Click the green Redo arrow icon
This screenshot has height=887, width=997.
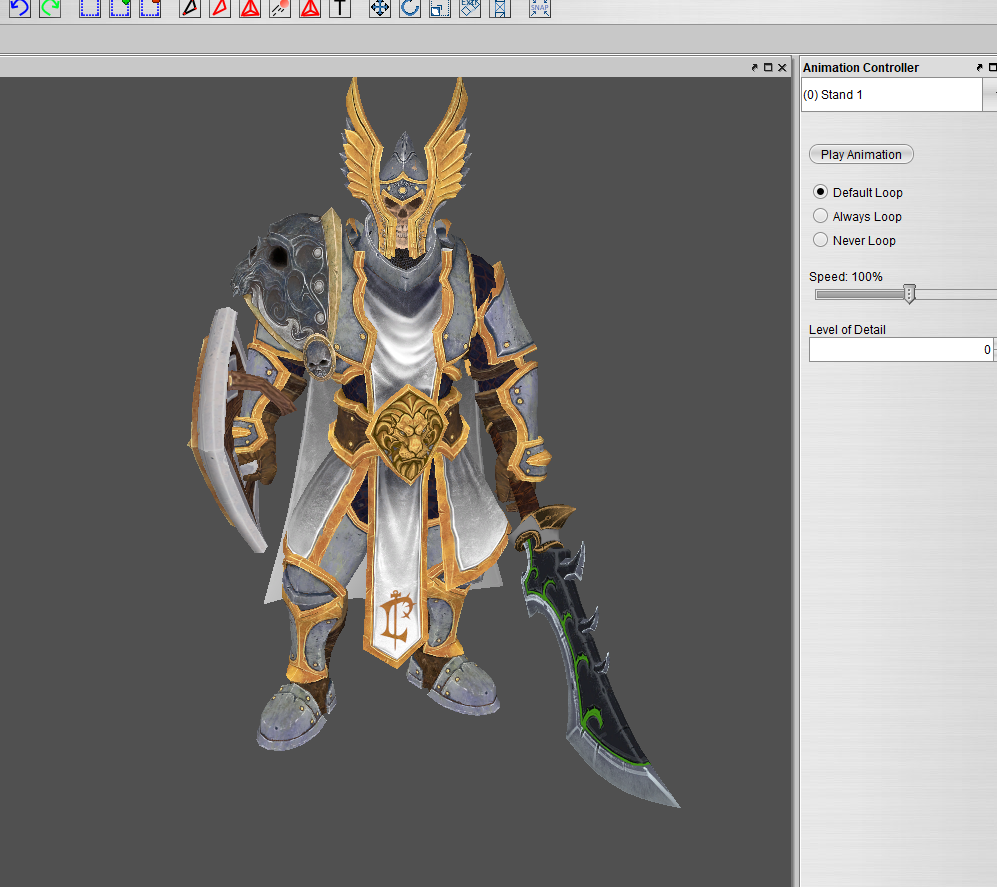pos(50,8)
